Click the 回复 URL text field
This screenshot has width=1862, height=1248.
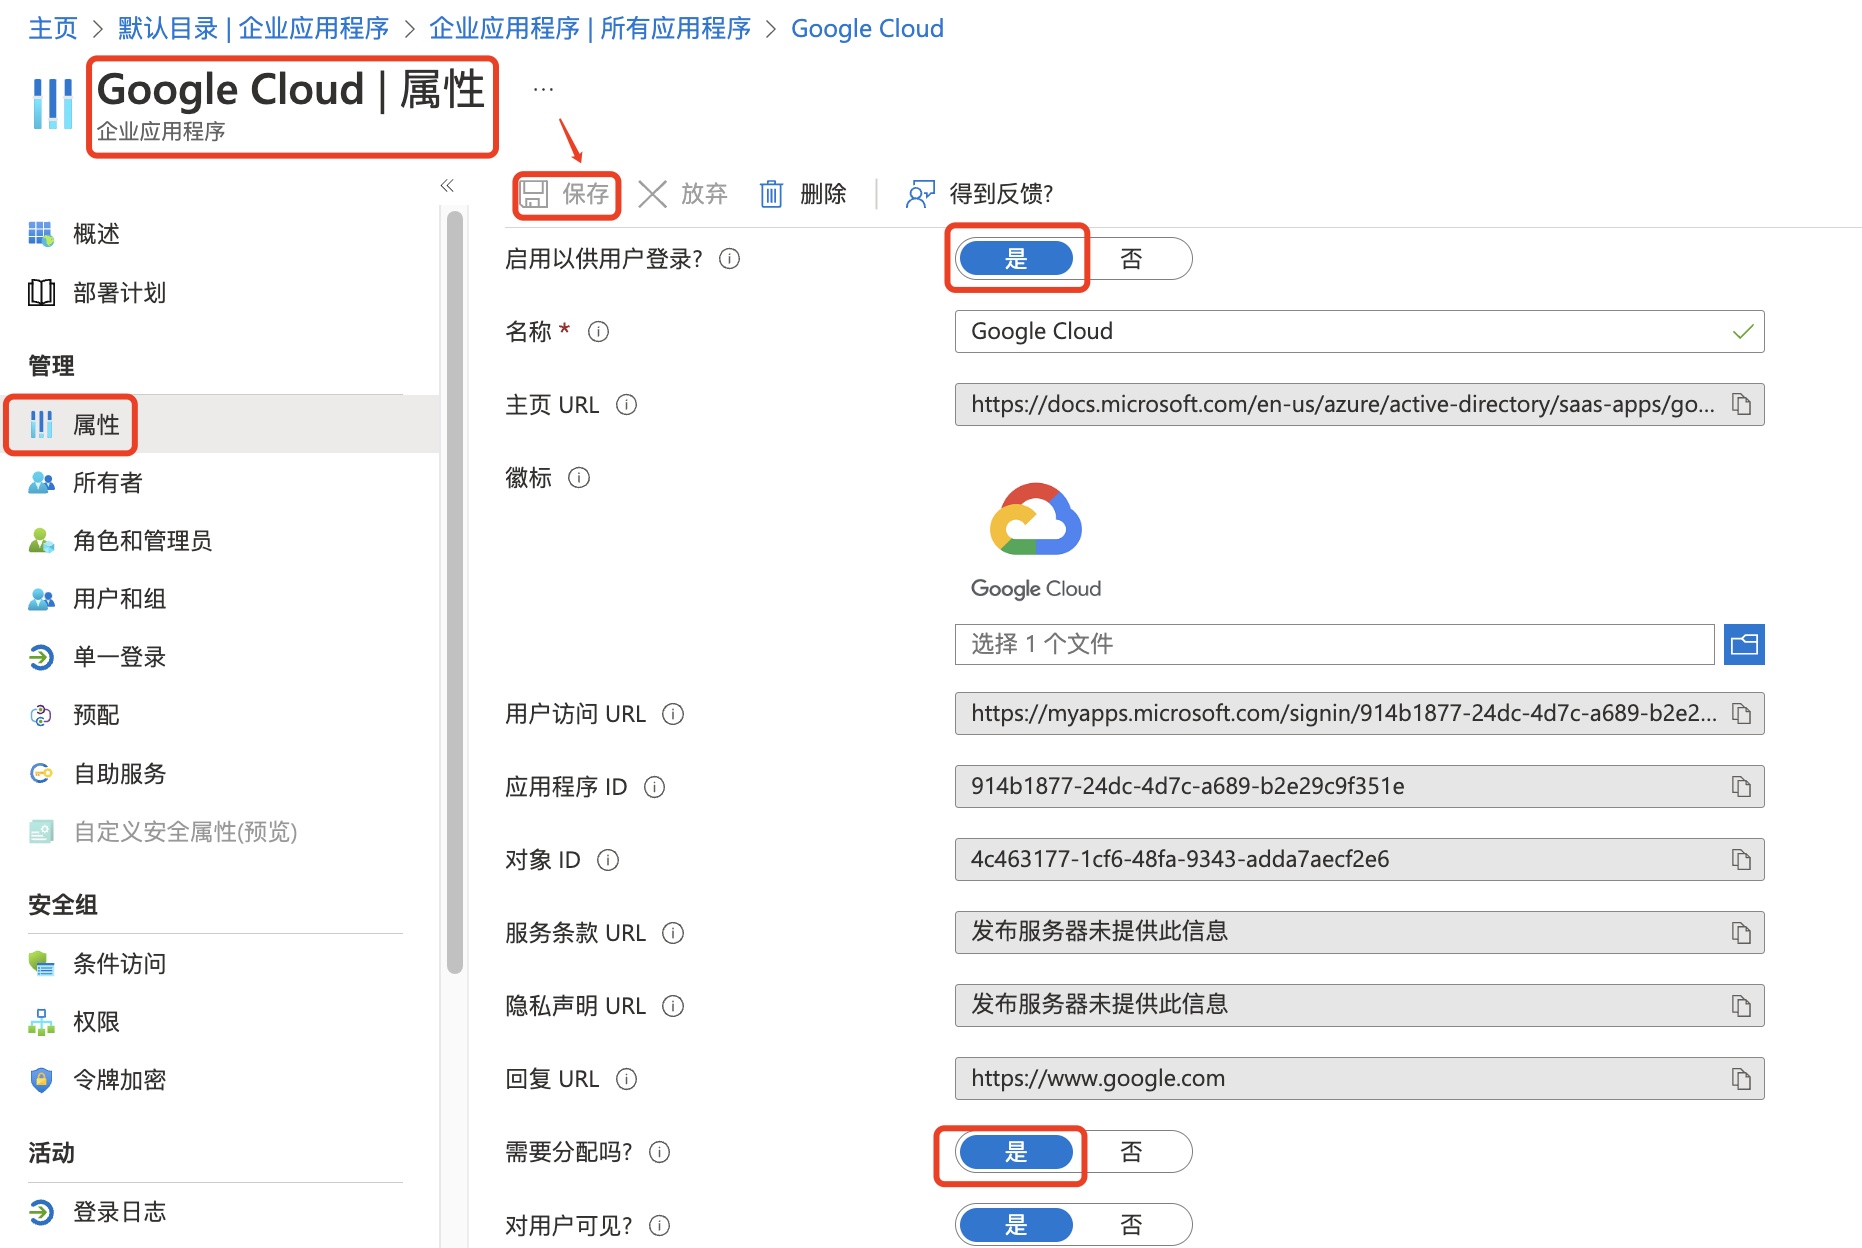1360,1078
